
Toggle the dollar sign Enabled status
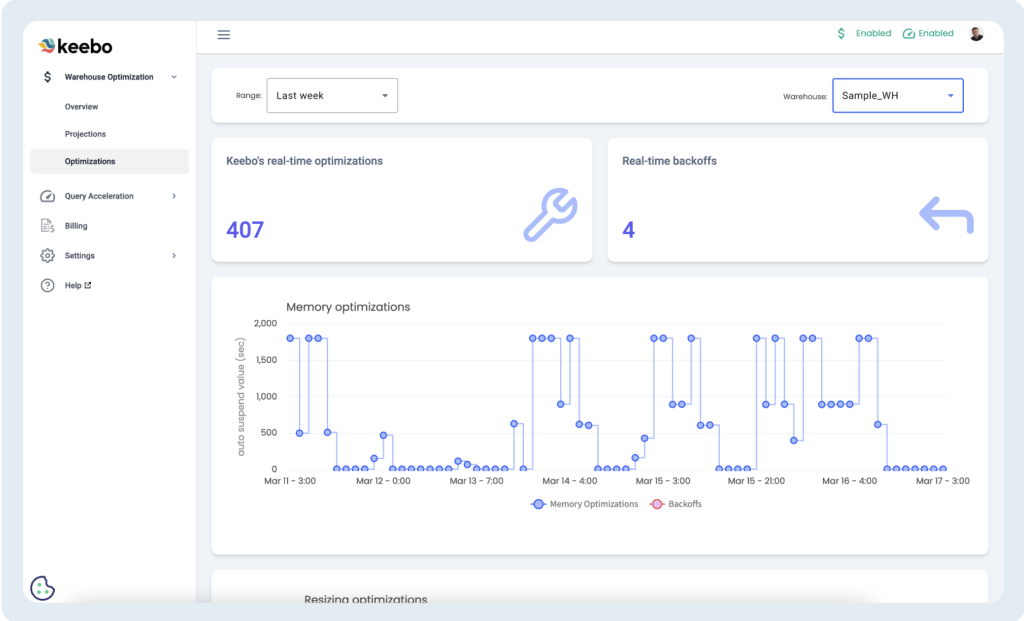[x=864, y=34]
